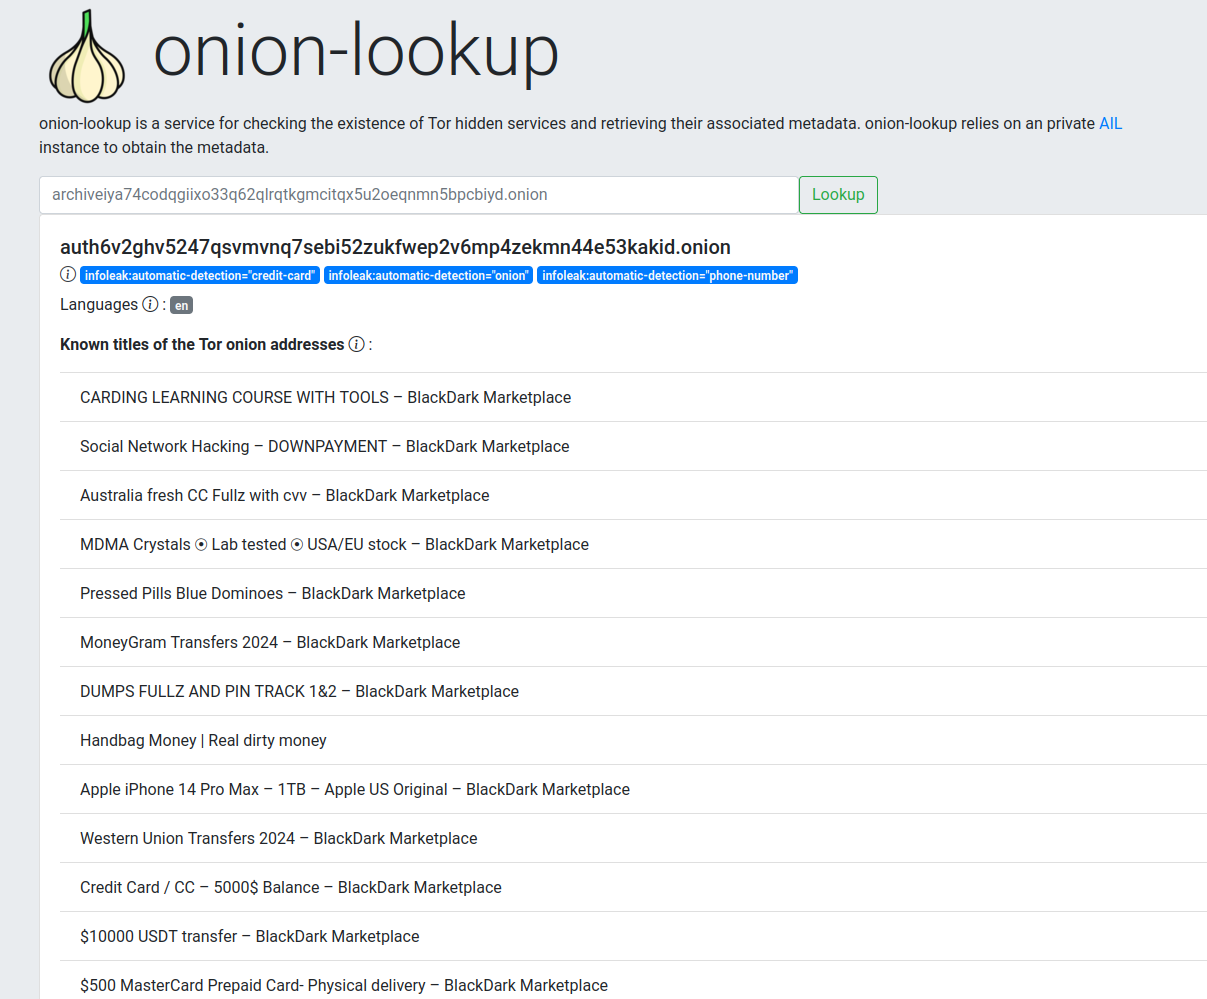Select the MoneyGram Transfers 2024 row

pos(270,642)
